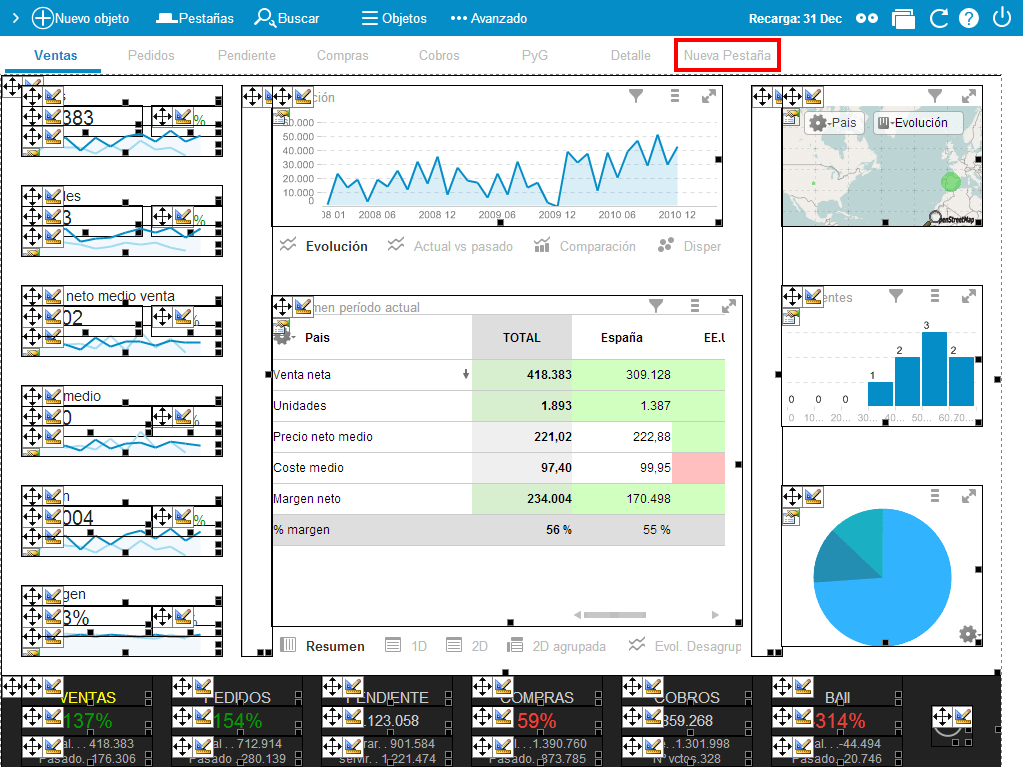1023x767 pixels.
Task: Click the power logout icon
Action: [x=1001, y=18]
